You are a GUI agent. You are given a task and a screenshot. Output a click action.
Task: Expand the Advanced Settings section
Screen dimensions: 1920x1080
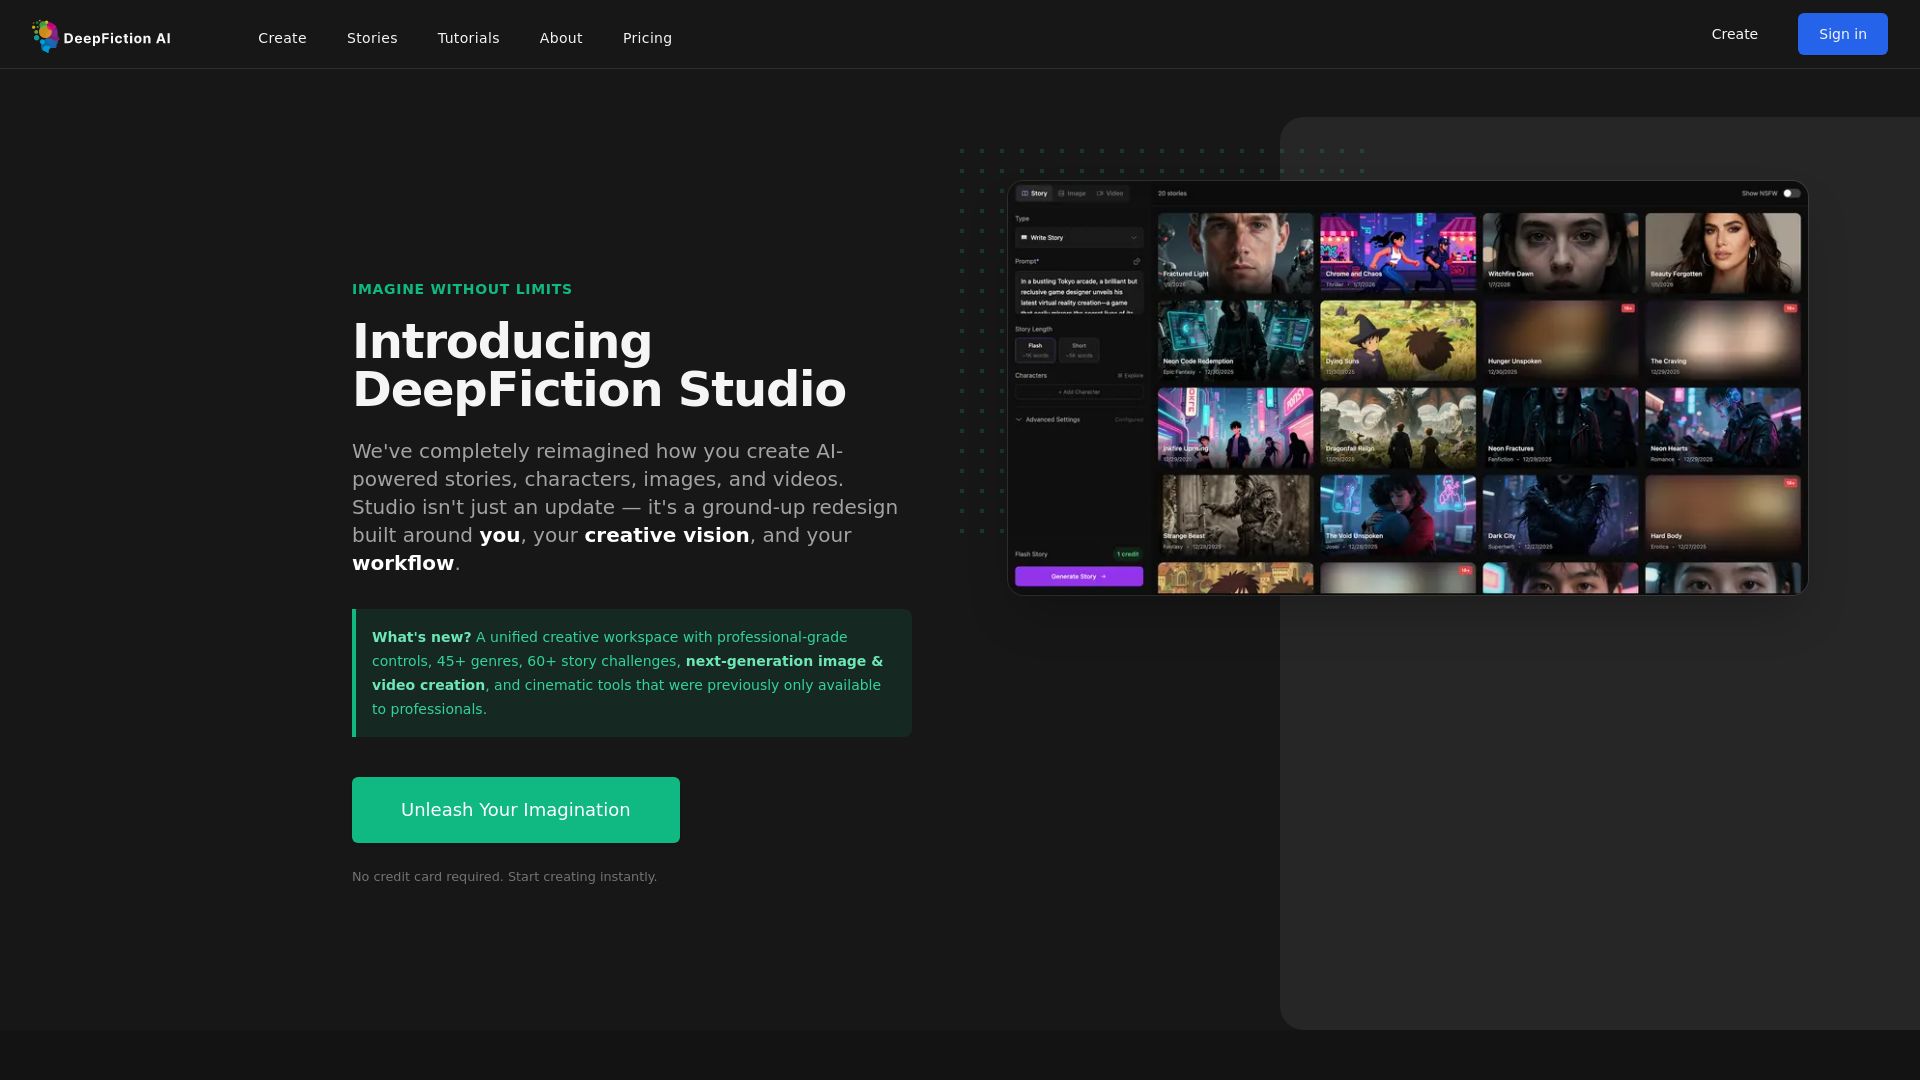tap(1050, 420)
